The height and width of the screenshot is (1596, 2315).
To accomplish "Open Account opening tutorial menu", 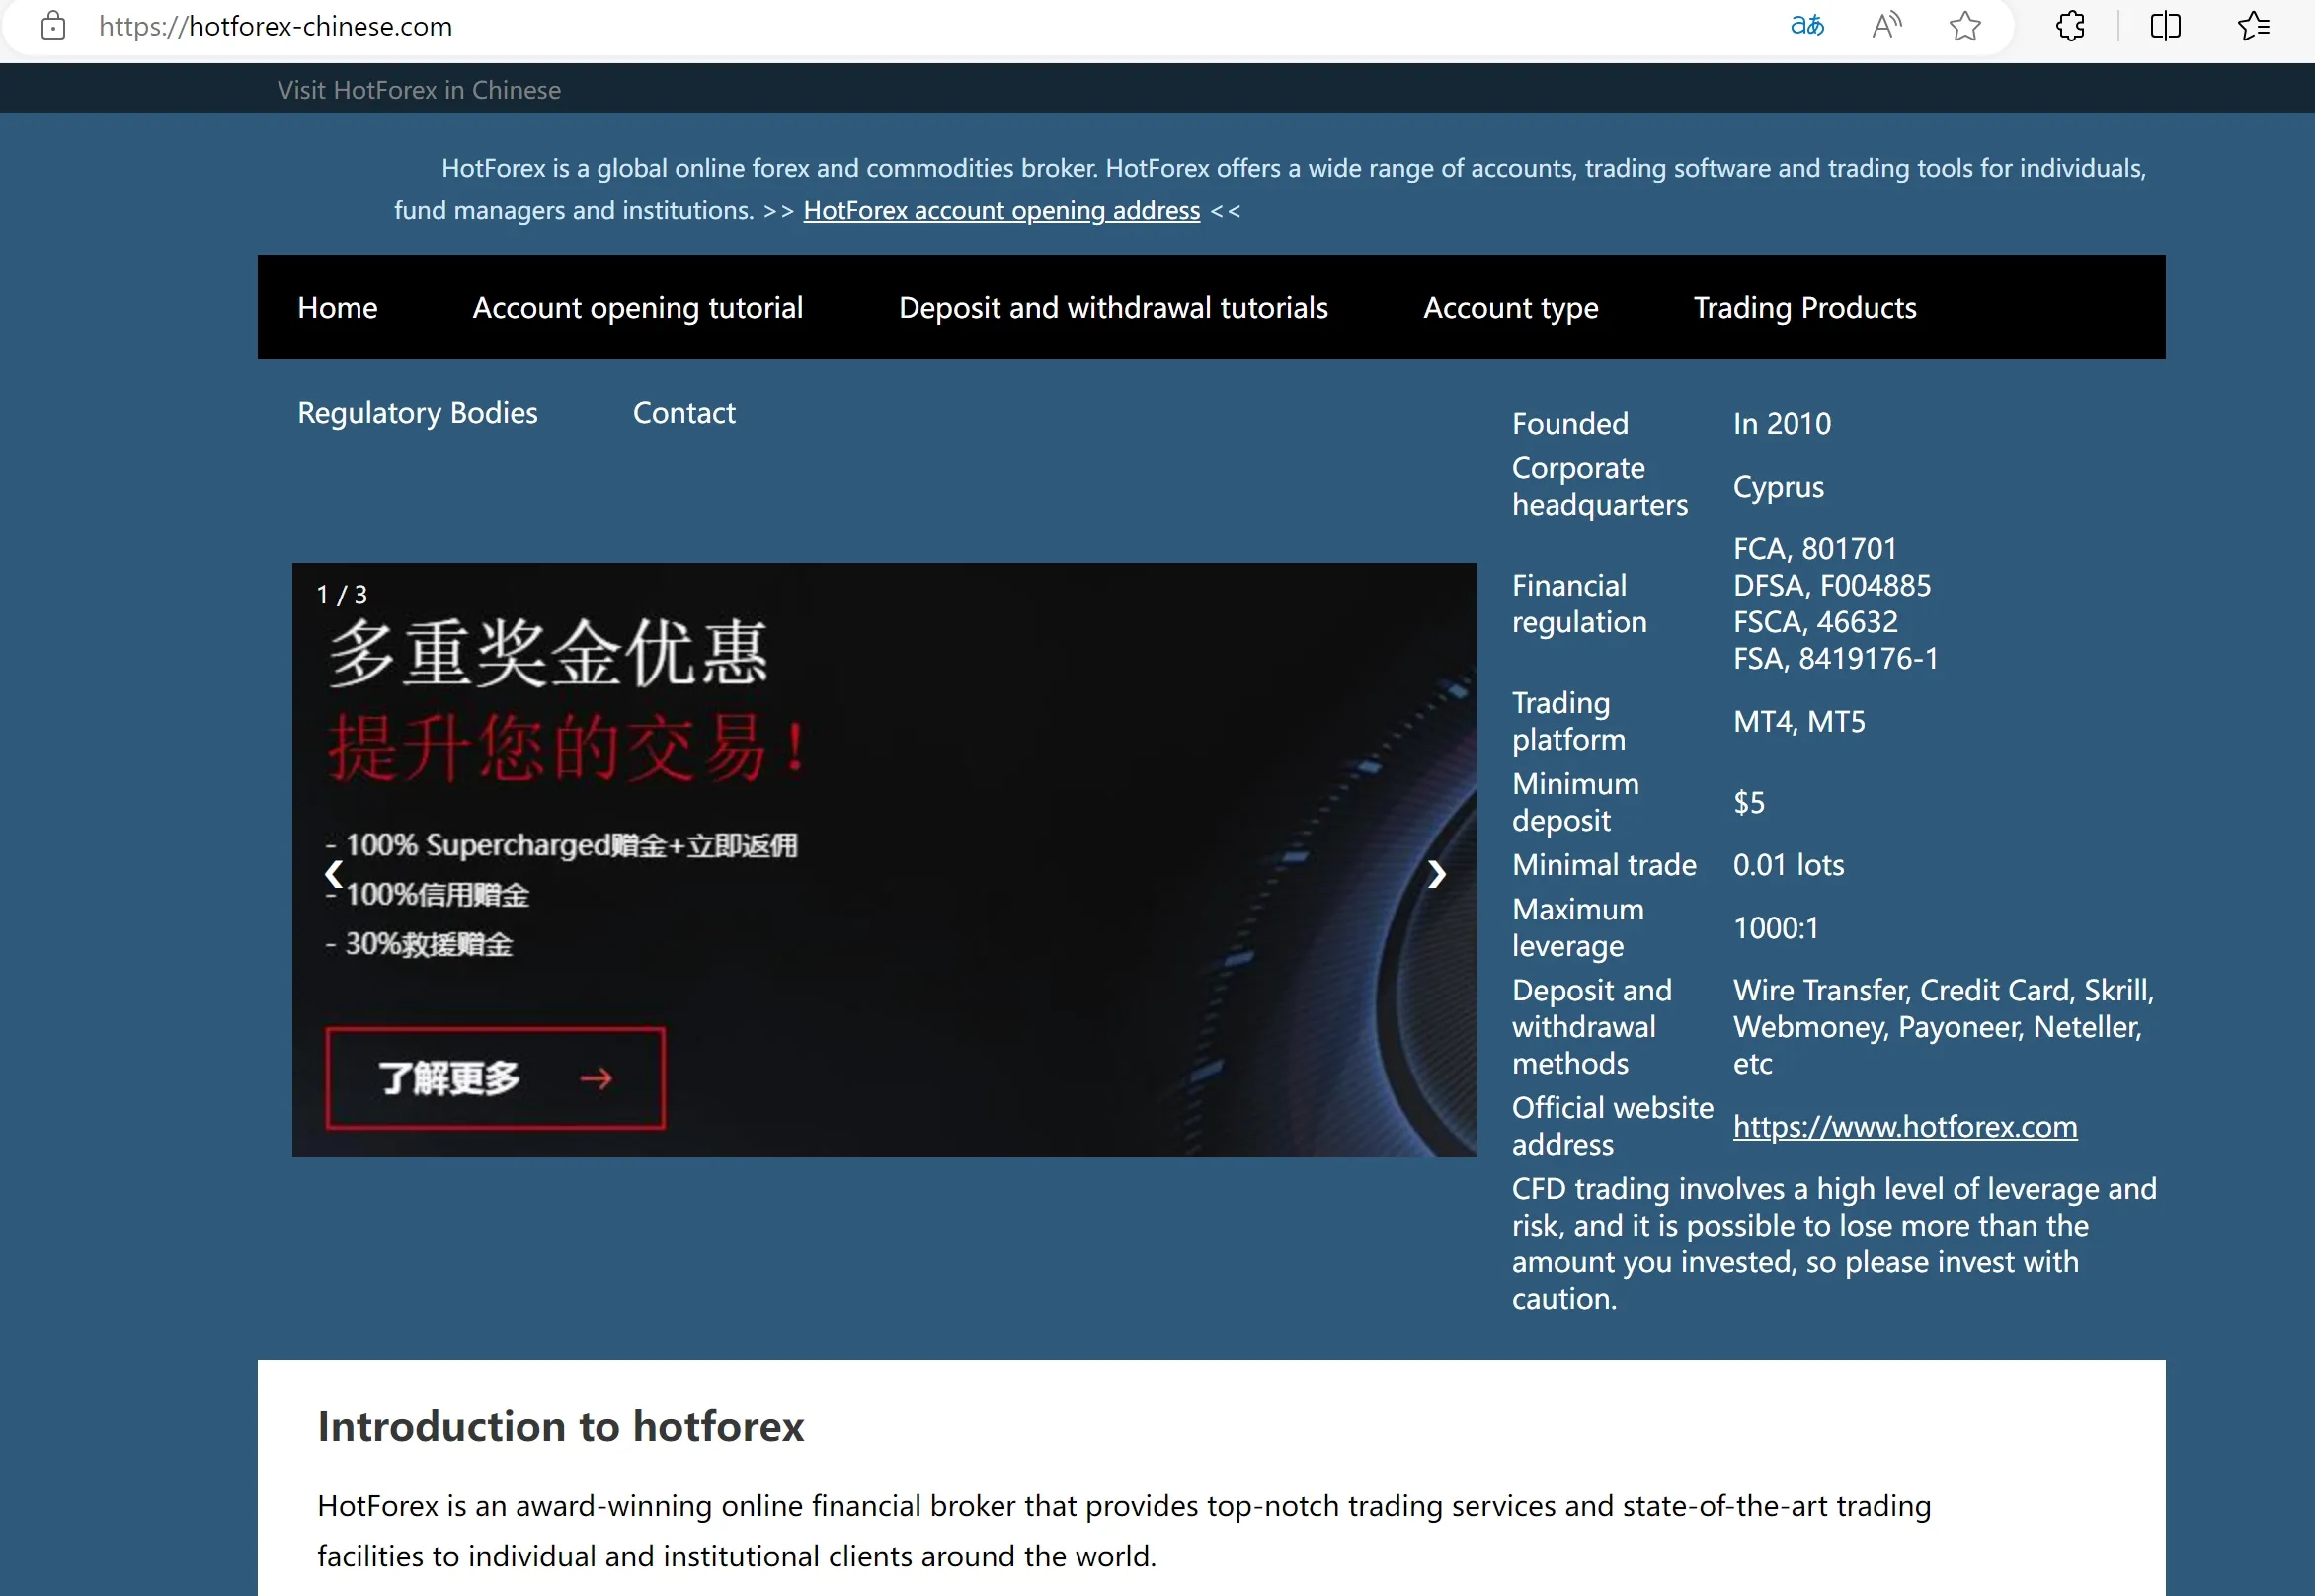I will click(x=638, y=308).
